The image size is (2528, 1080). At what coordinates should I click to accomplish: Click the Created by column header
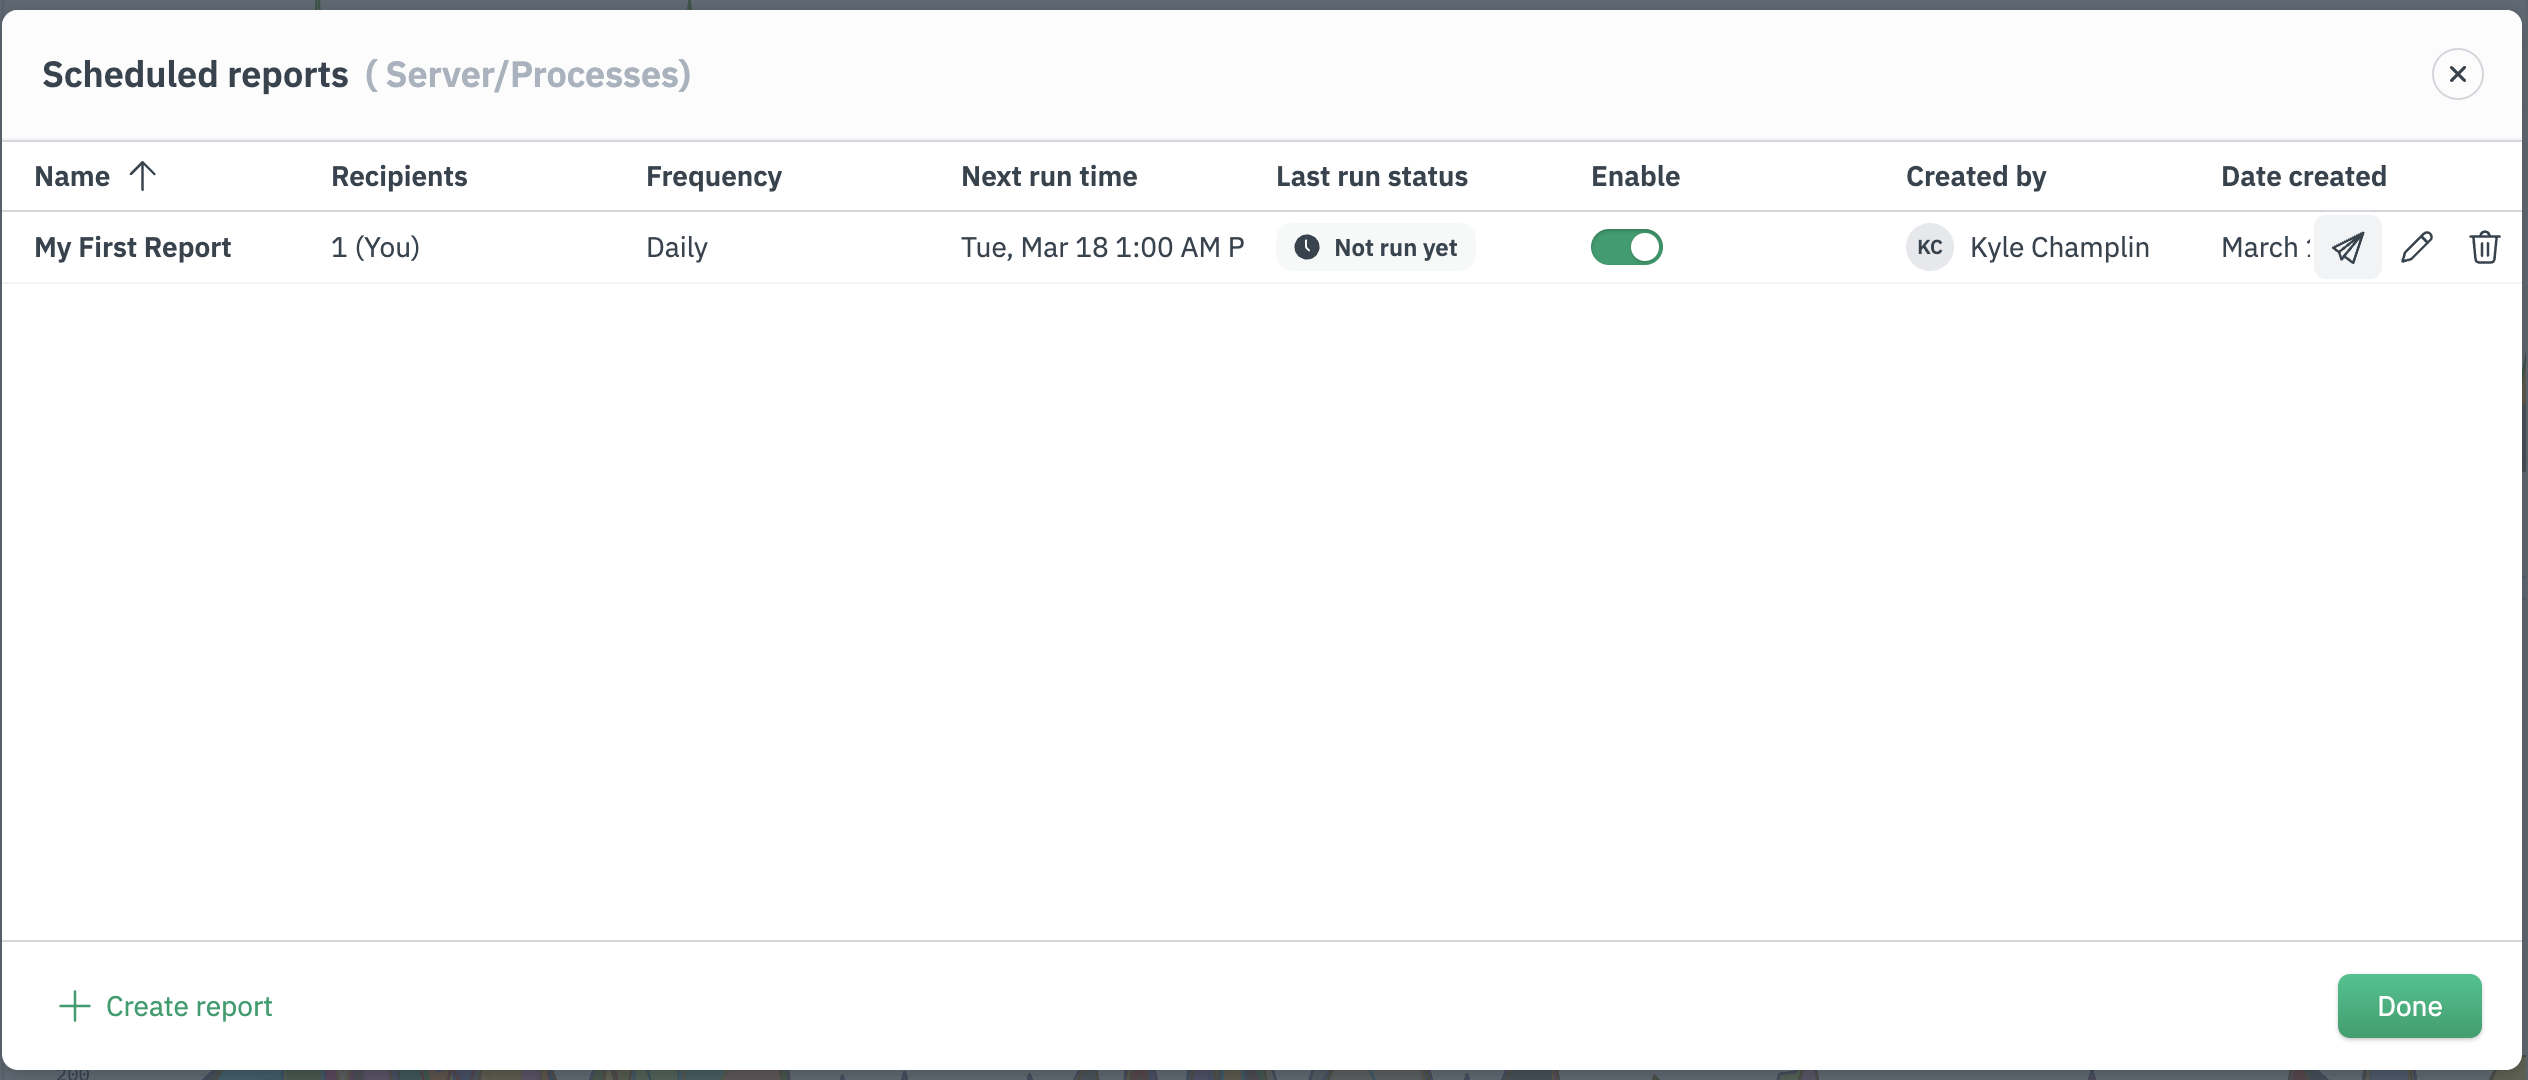pyautogui.click(x=1975, y=177)
